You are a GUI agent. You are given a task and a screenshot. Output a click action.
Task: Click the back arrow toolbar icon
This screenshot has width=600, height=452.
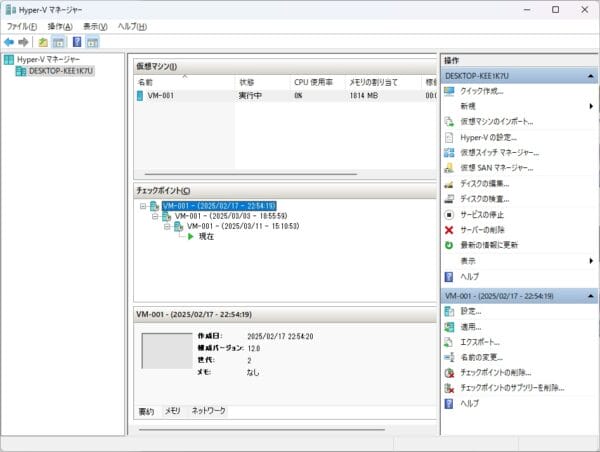(9, 42)
